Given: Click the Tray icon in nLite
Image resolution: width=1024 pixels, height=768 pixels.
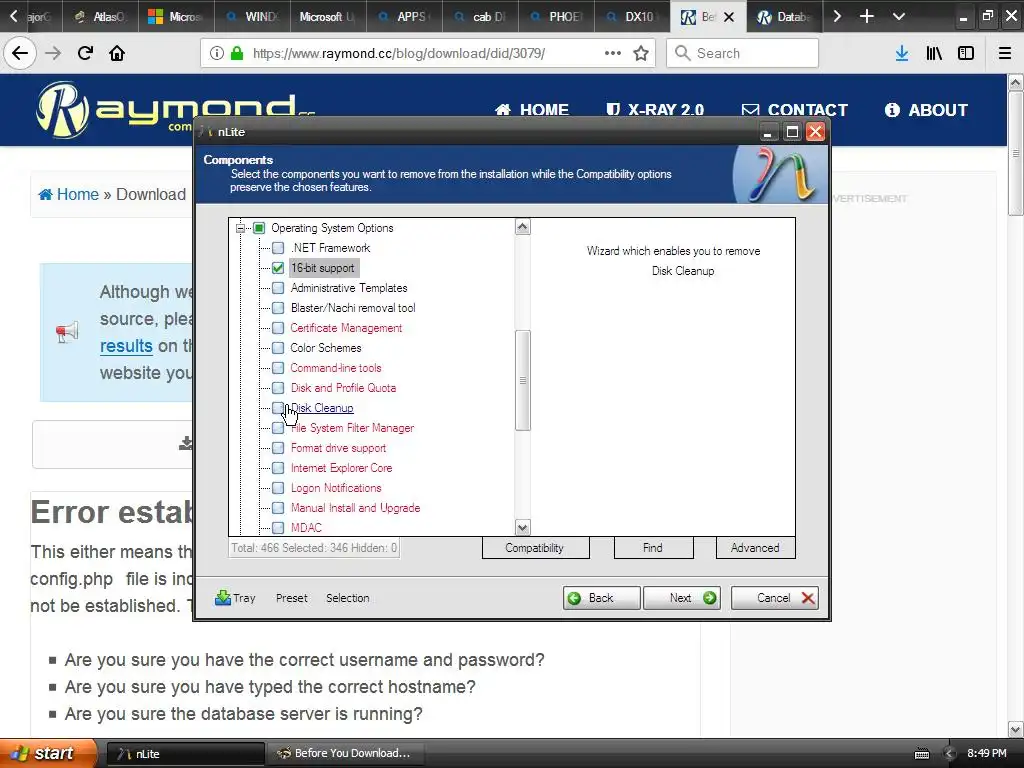Looking at the screenshot, I should click(235, 598).
